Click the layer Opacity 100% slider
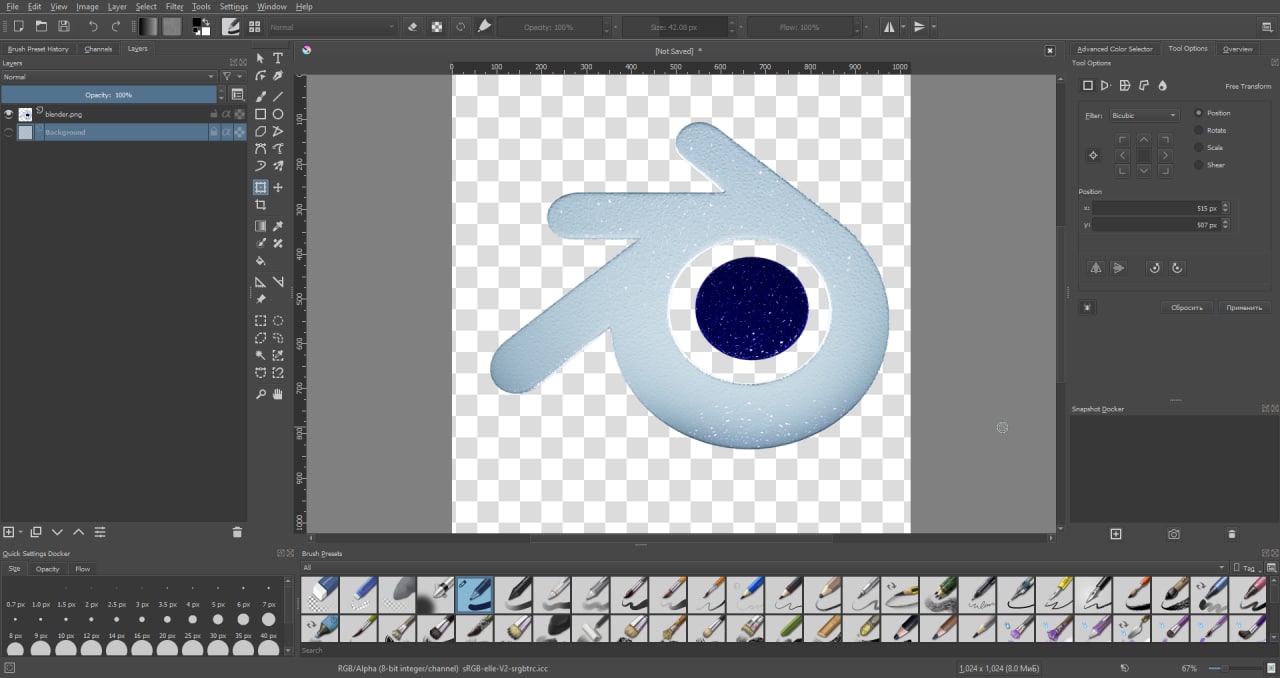Viewport: 1280px width, 678px height. pos(108,94)
